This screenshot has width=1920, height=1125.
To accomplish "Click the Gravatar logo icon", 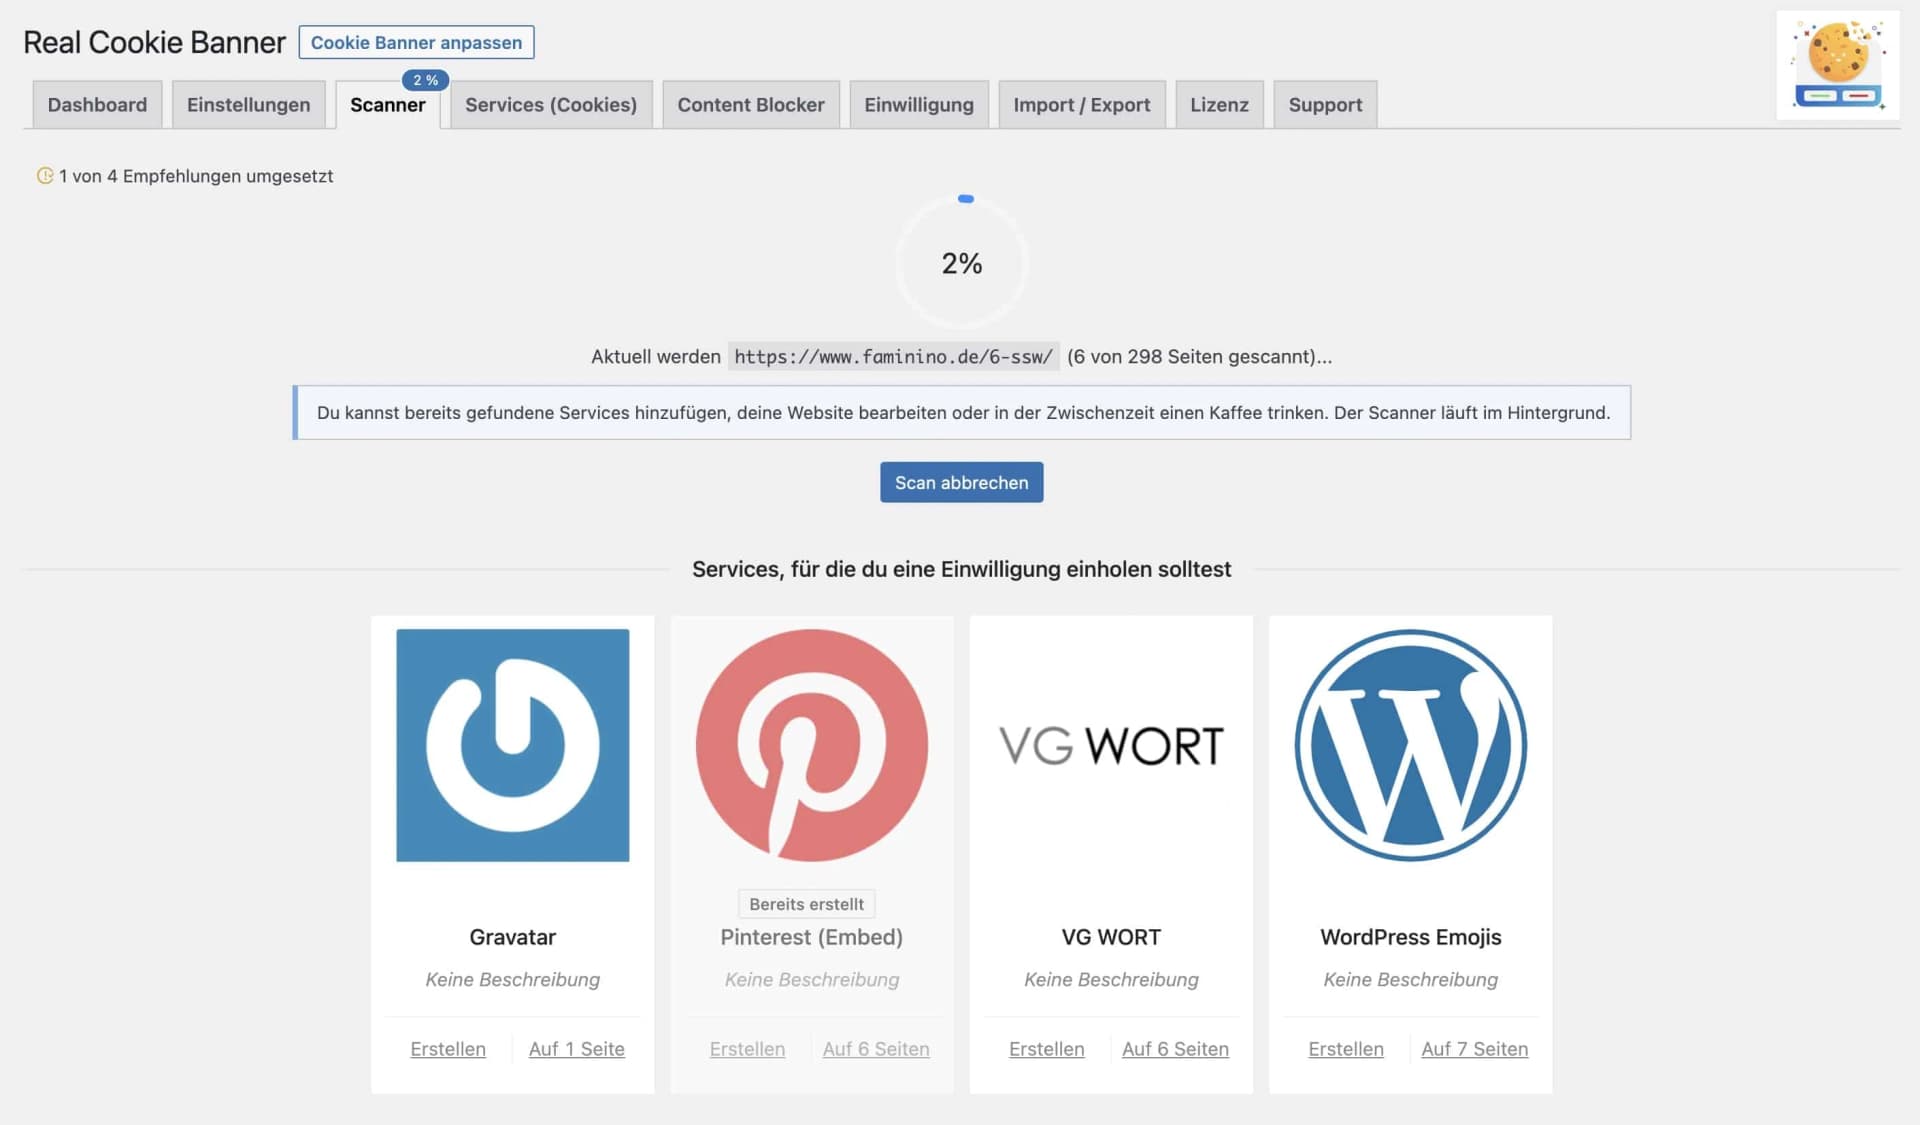I will (x=512, y=745).
